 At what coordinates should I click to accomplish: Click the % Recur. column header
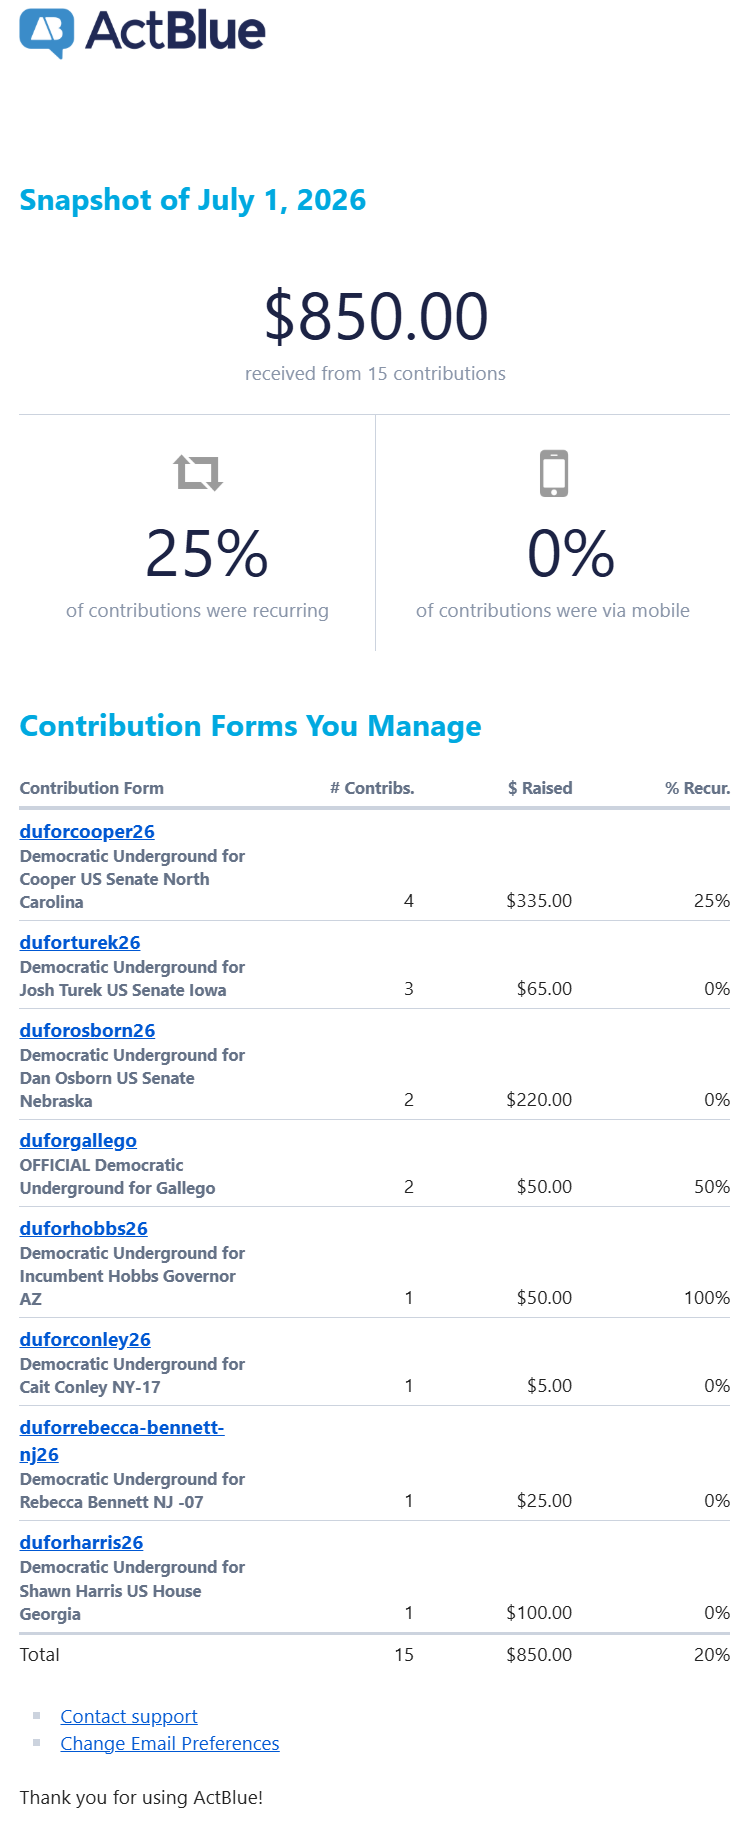click(x=697, y=788)
